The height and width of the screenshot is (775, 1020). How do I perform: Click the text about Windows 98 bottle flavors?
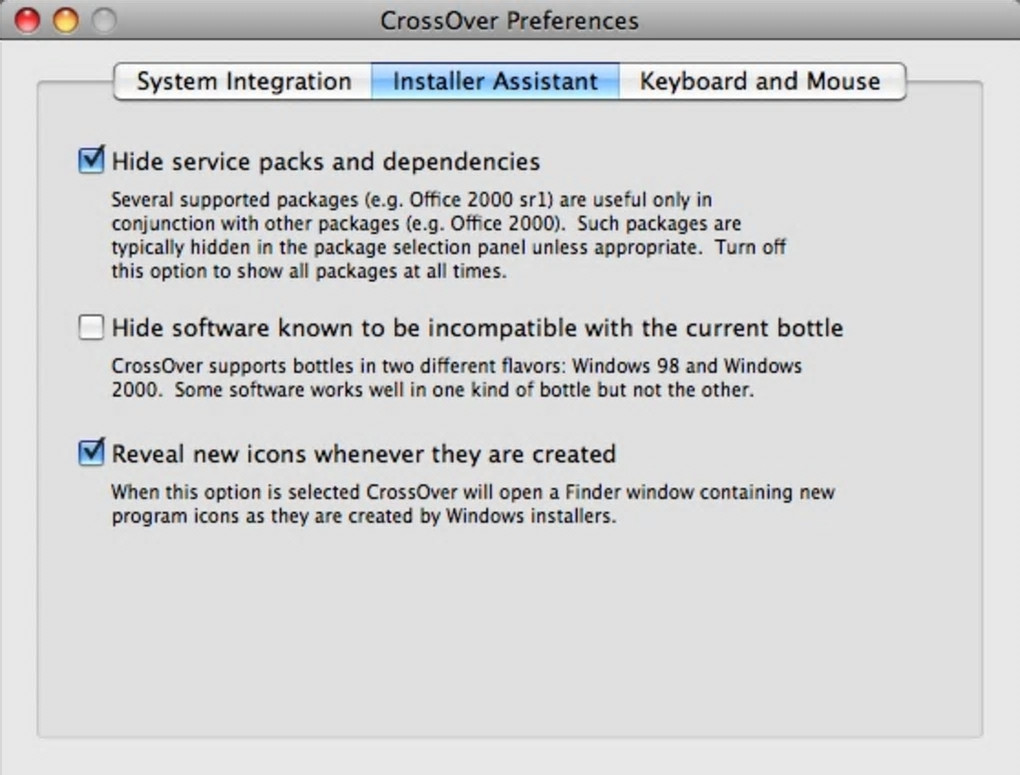[x=456, y=367]
